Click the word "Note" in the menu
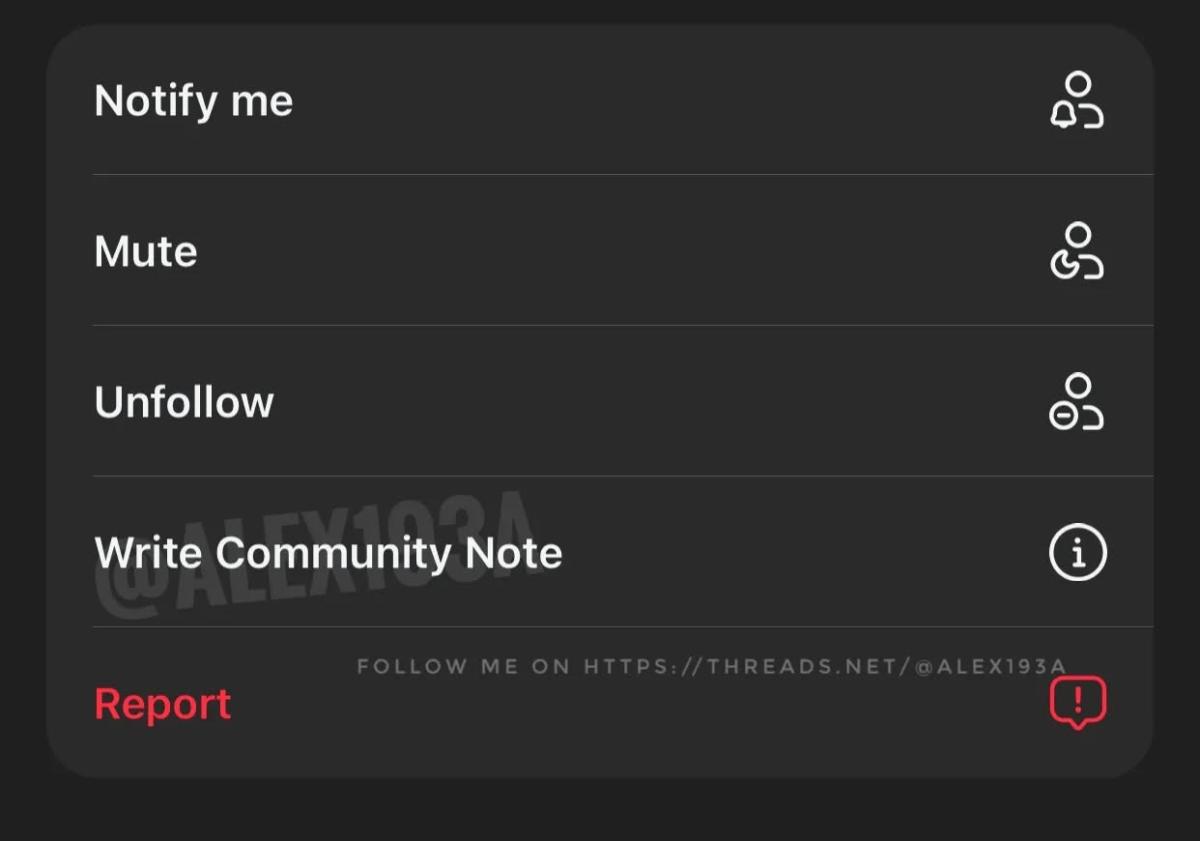This screenshot has height=841, width=1200. [512, 553]
